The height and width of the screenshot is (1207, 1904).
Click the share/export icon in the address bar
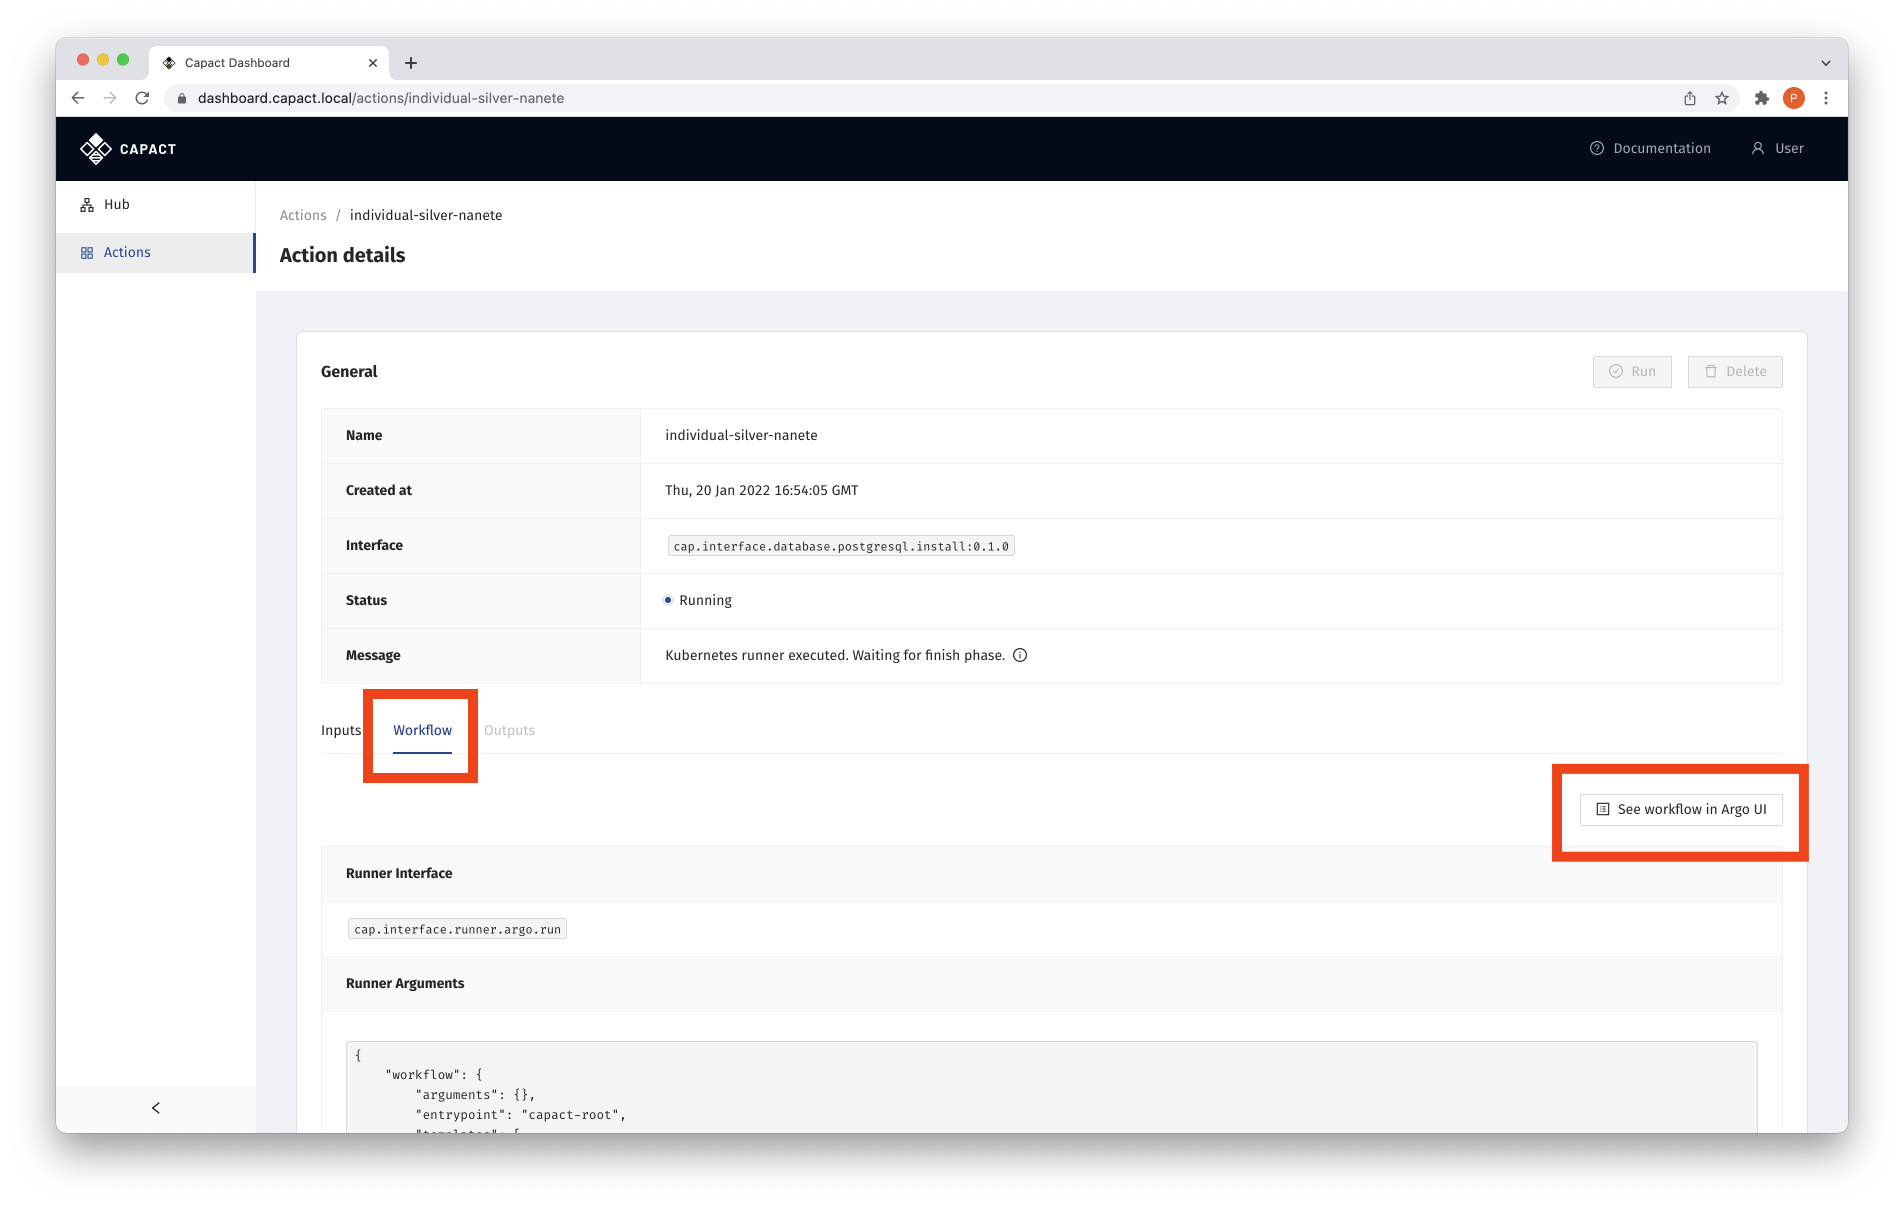click(x=1690, y=98)
